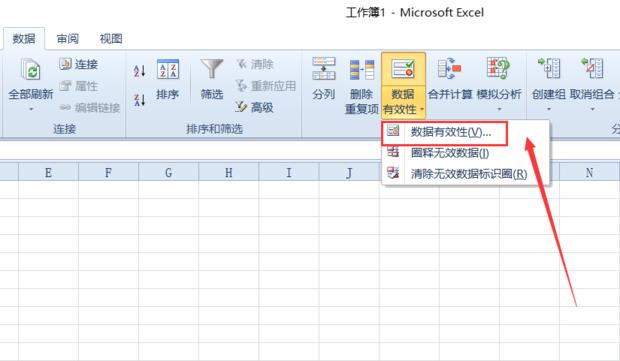Select column J header
The width and height of the screenshot is (620, 361).
pyautogui.click(x=349, y=172)
